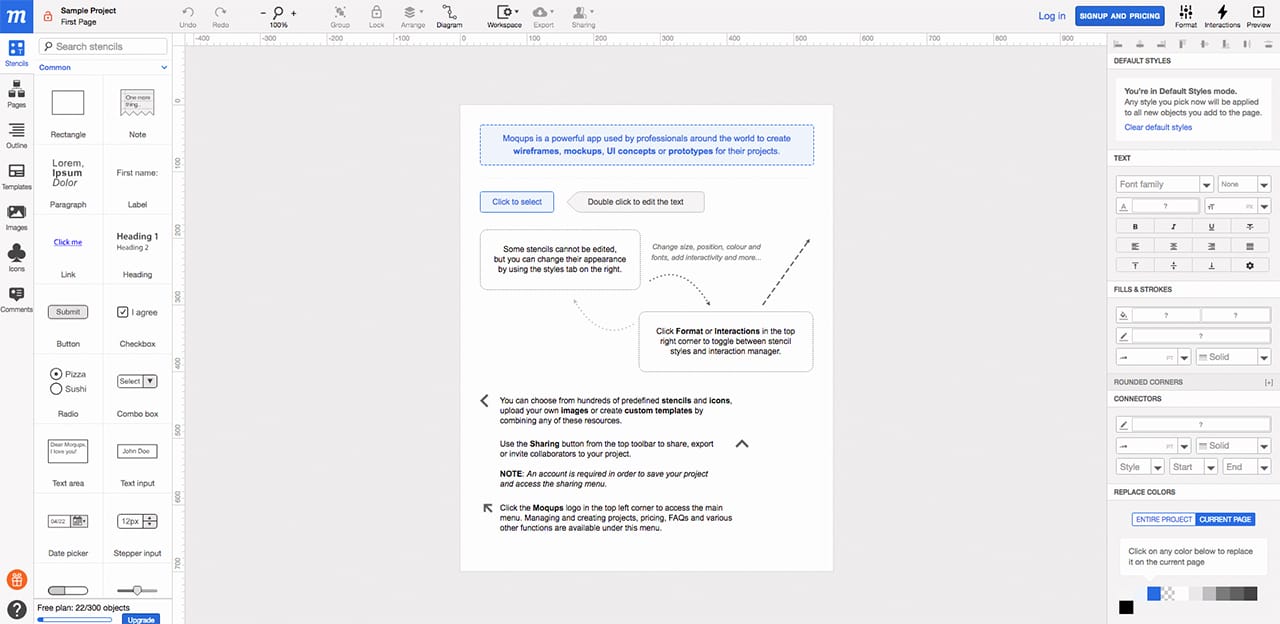Open the Outline sidebar panel
The width and height of the screenshot is (1280, 624).
(16, 136)
